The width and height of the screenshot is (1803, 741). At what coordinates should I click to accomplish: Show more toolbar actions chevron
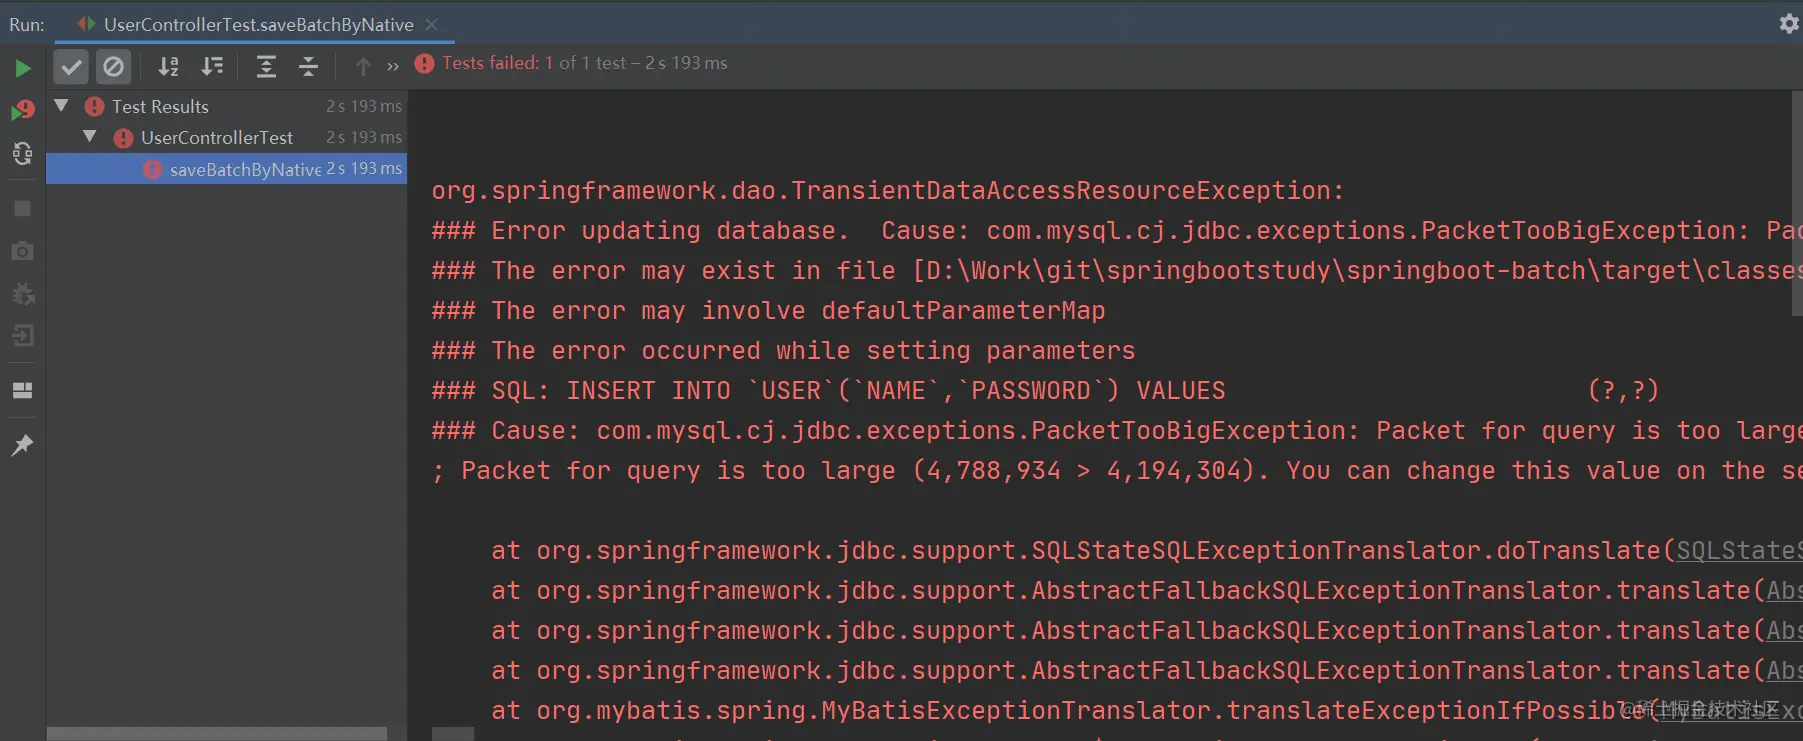(393, 67)
